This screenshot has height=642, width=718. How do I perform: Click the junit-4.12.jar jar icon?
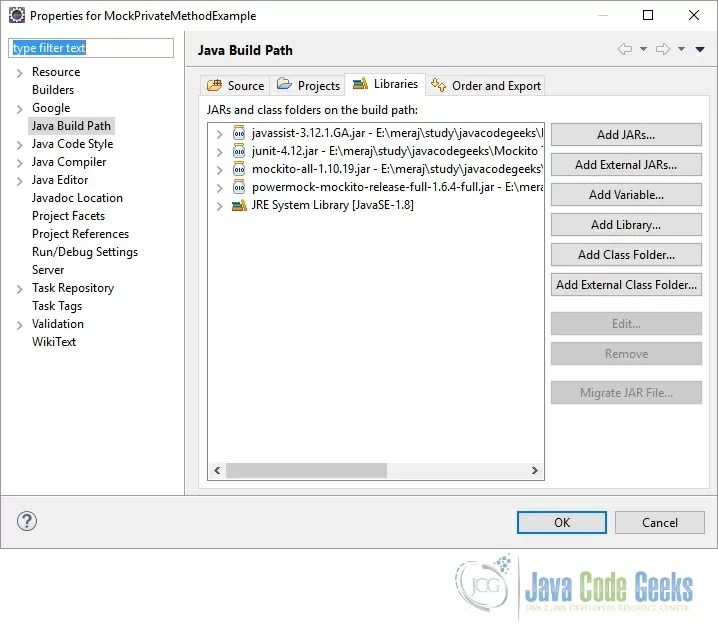pyautogui.click(x=239, y=151)
